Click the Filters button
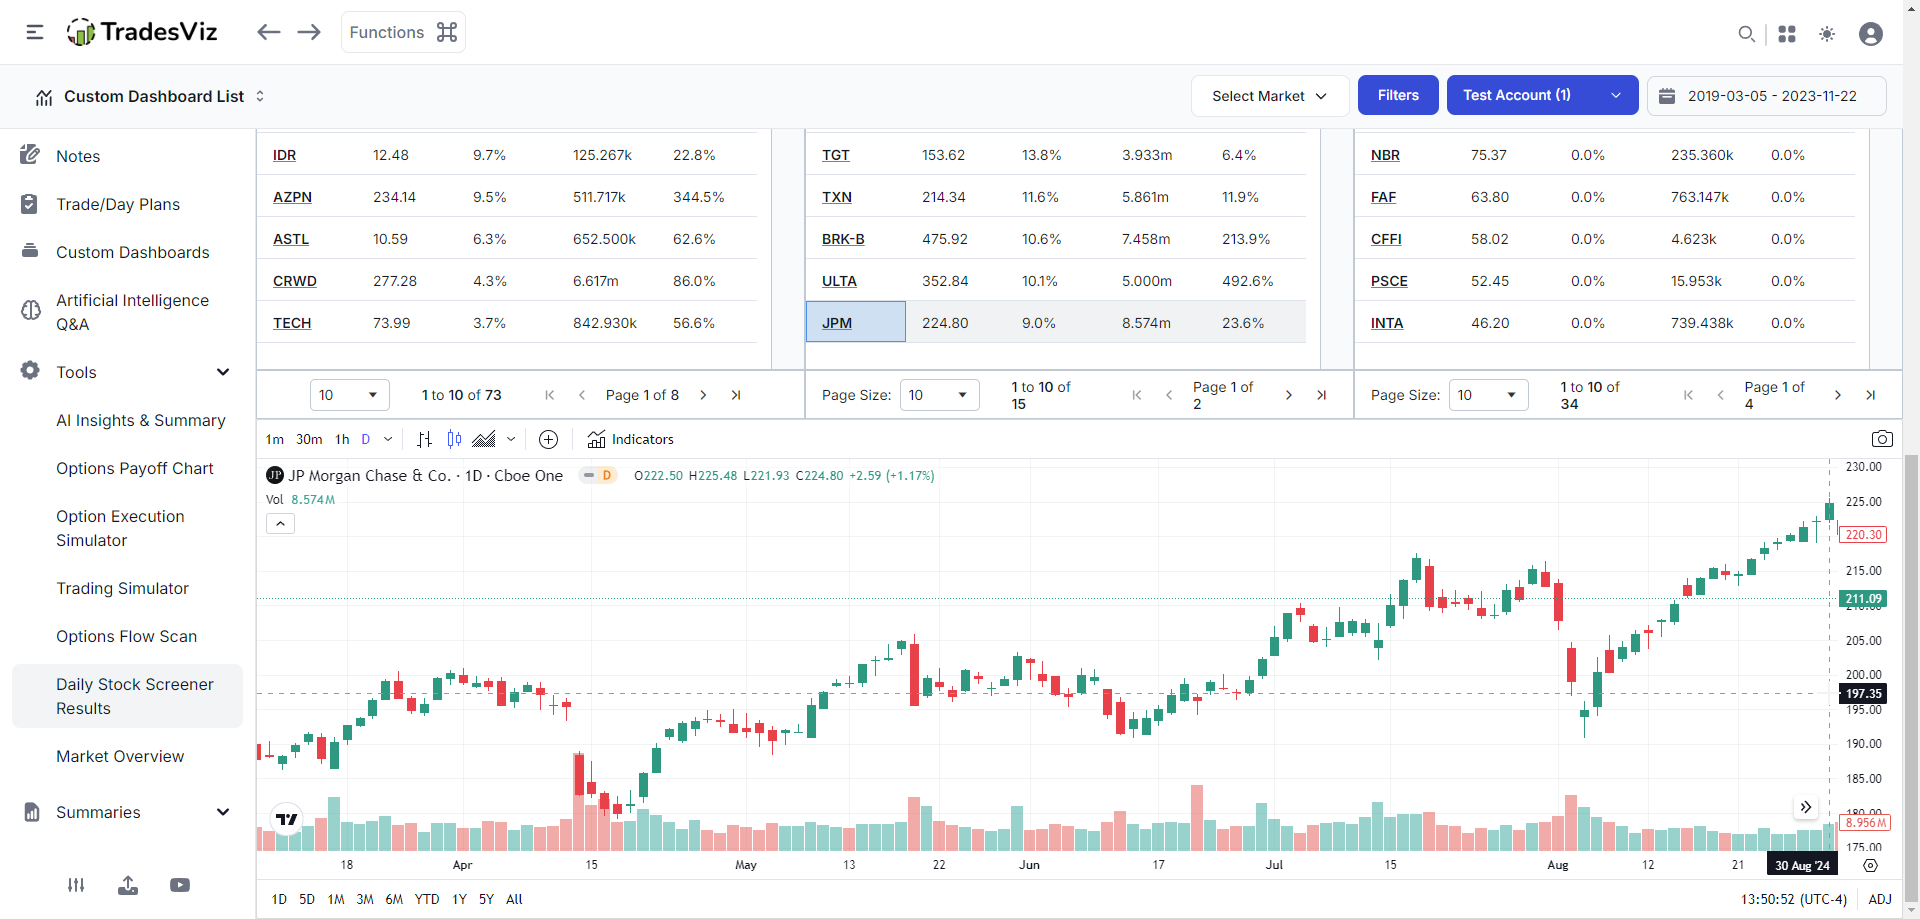This screenshot has height=919, width=1920. 1398,95
